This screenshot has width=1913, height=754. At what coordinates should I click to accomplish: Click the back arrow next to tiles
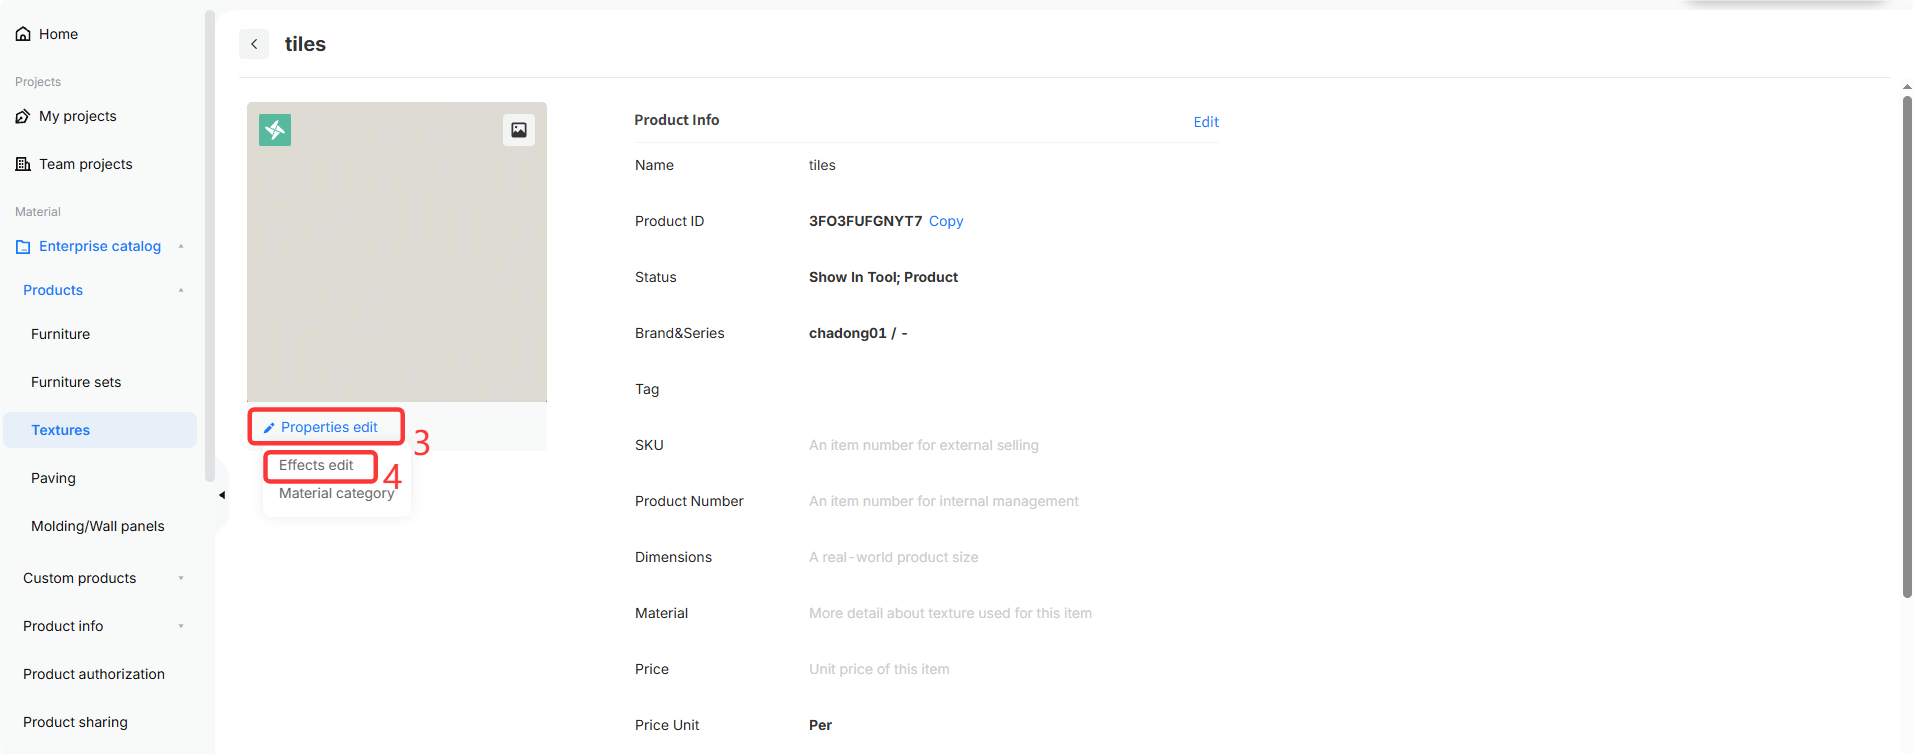tap(254, 44)
